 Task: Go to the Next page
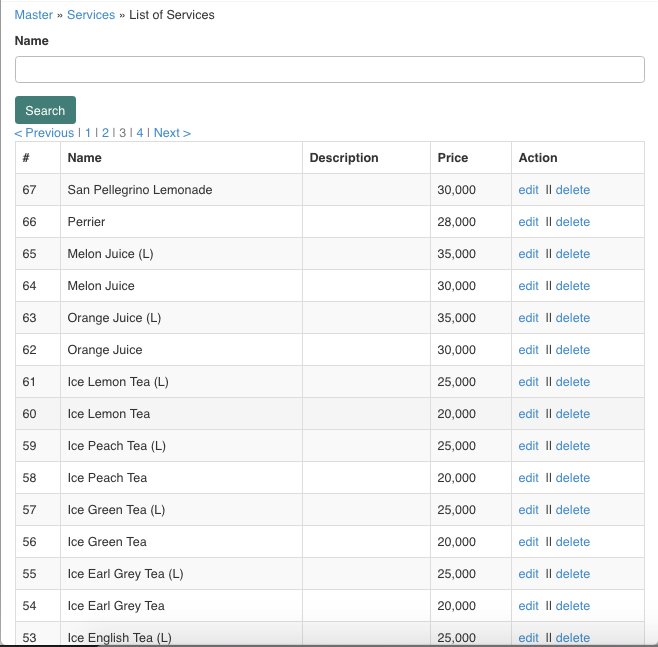tap(172, 133)
